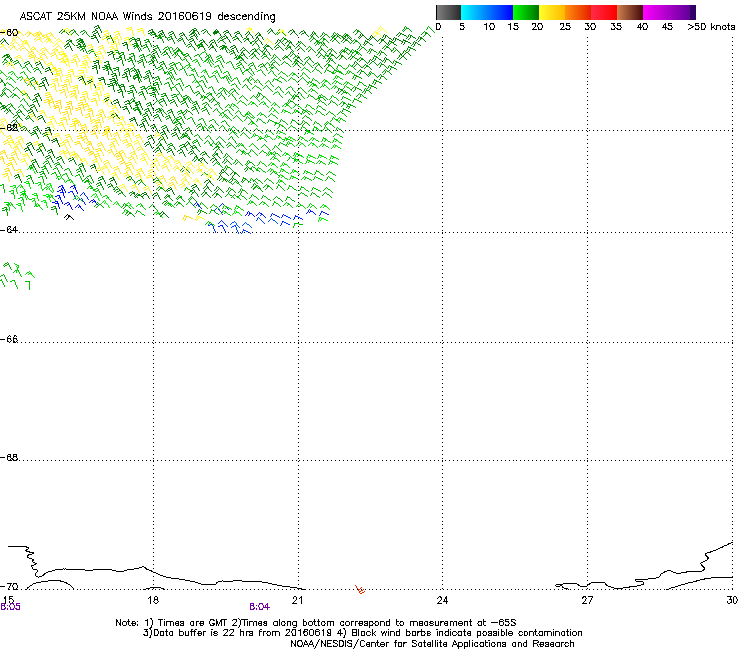Click the '30' longitude label on the bottom axis
The image size is (740, 650).
point(732,600)
